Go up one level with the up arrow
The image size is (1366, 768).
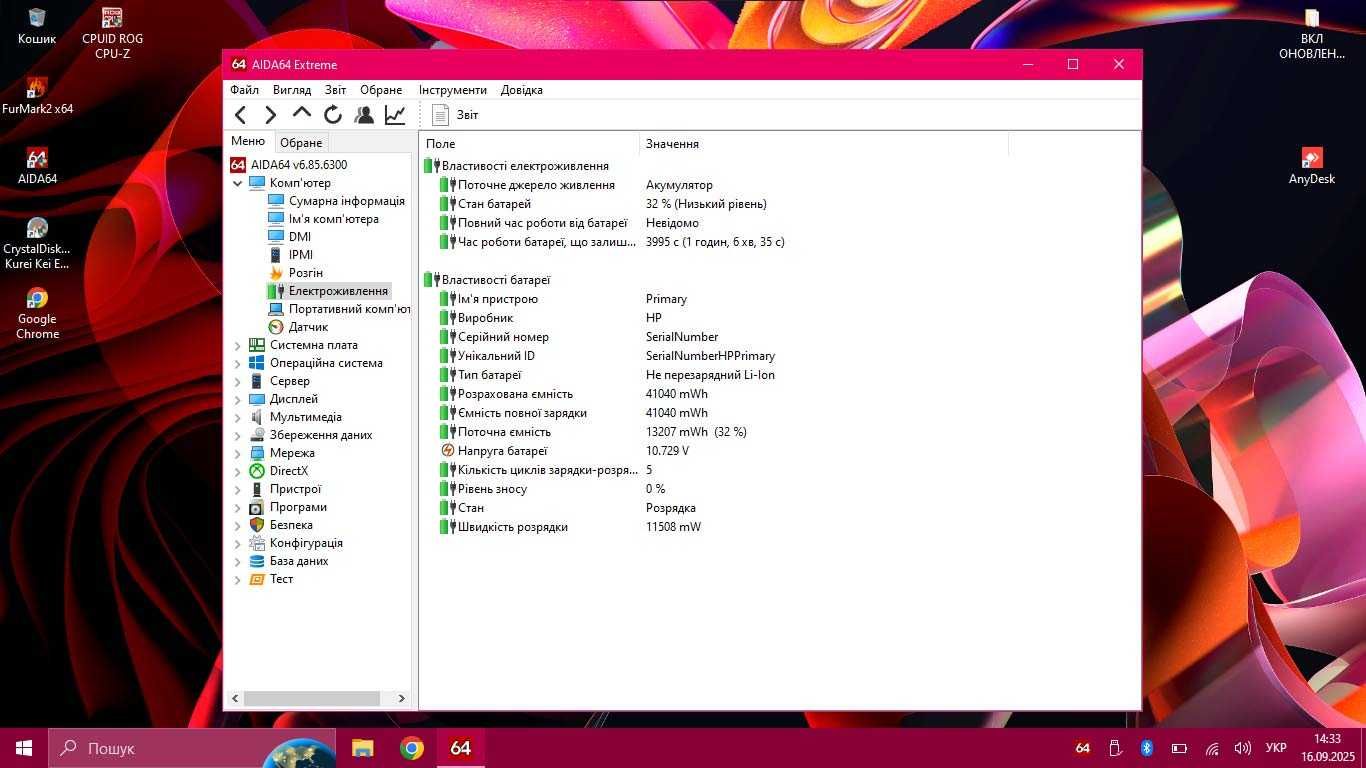click(302, 115)
